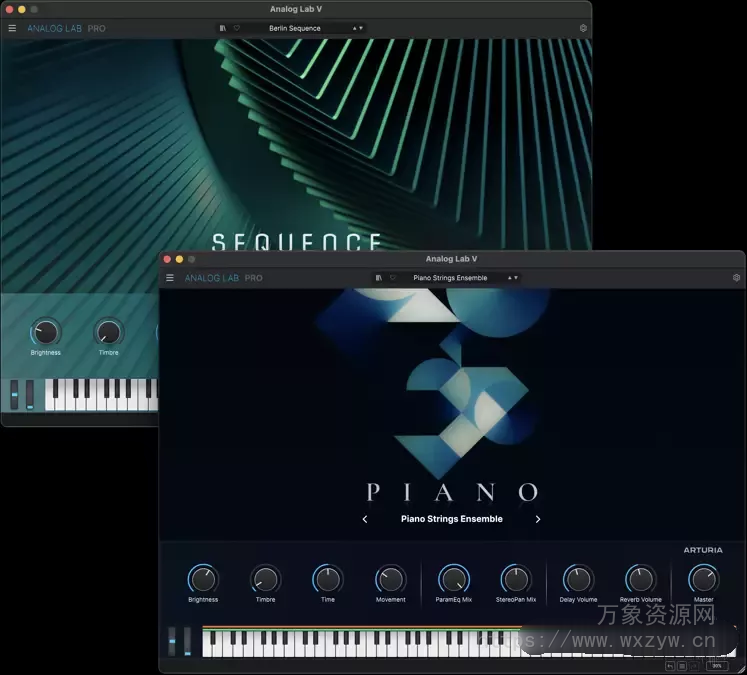
Task: Select previous preset up arrow in Berlin Sequence window
Action: 354,28
